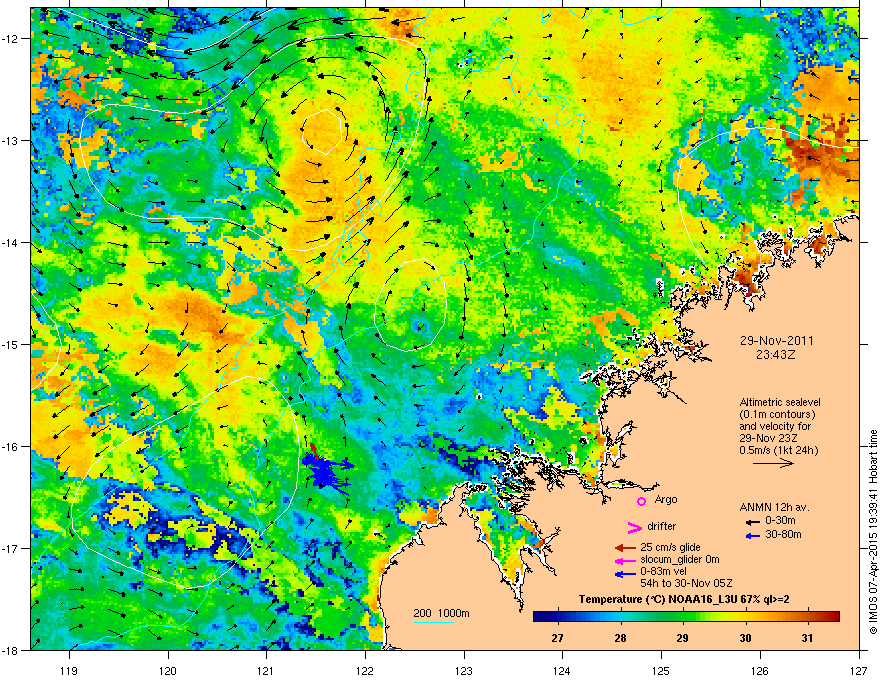The width and height of the screenshot is (880, 680).
Task: Click the 'ANMN 12h av.' label
Action: 774,507
